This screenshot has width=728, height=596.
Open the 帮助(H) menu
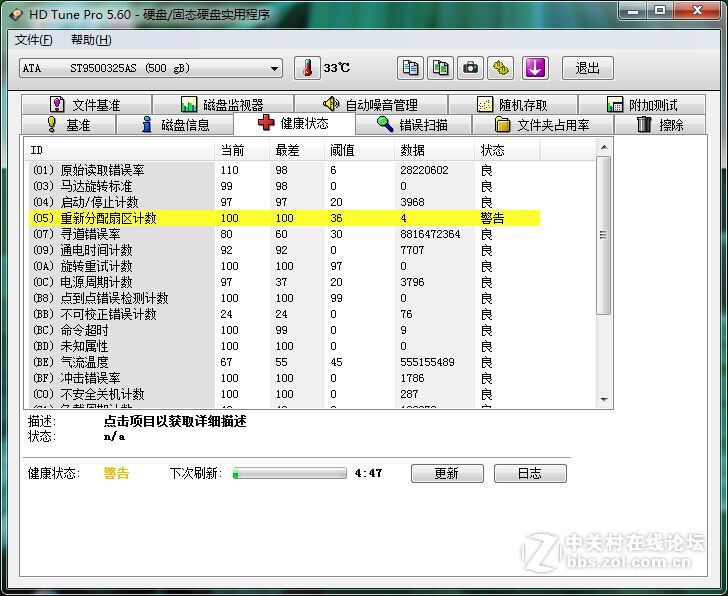tap(91, 40)
